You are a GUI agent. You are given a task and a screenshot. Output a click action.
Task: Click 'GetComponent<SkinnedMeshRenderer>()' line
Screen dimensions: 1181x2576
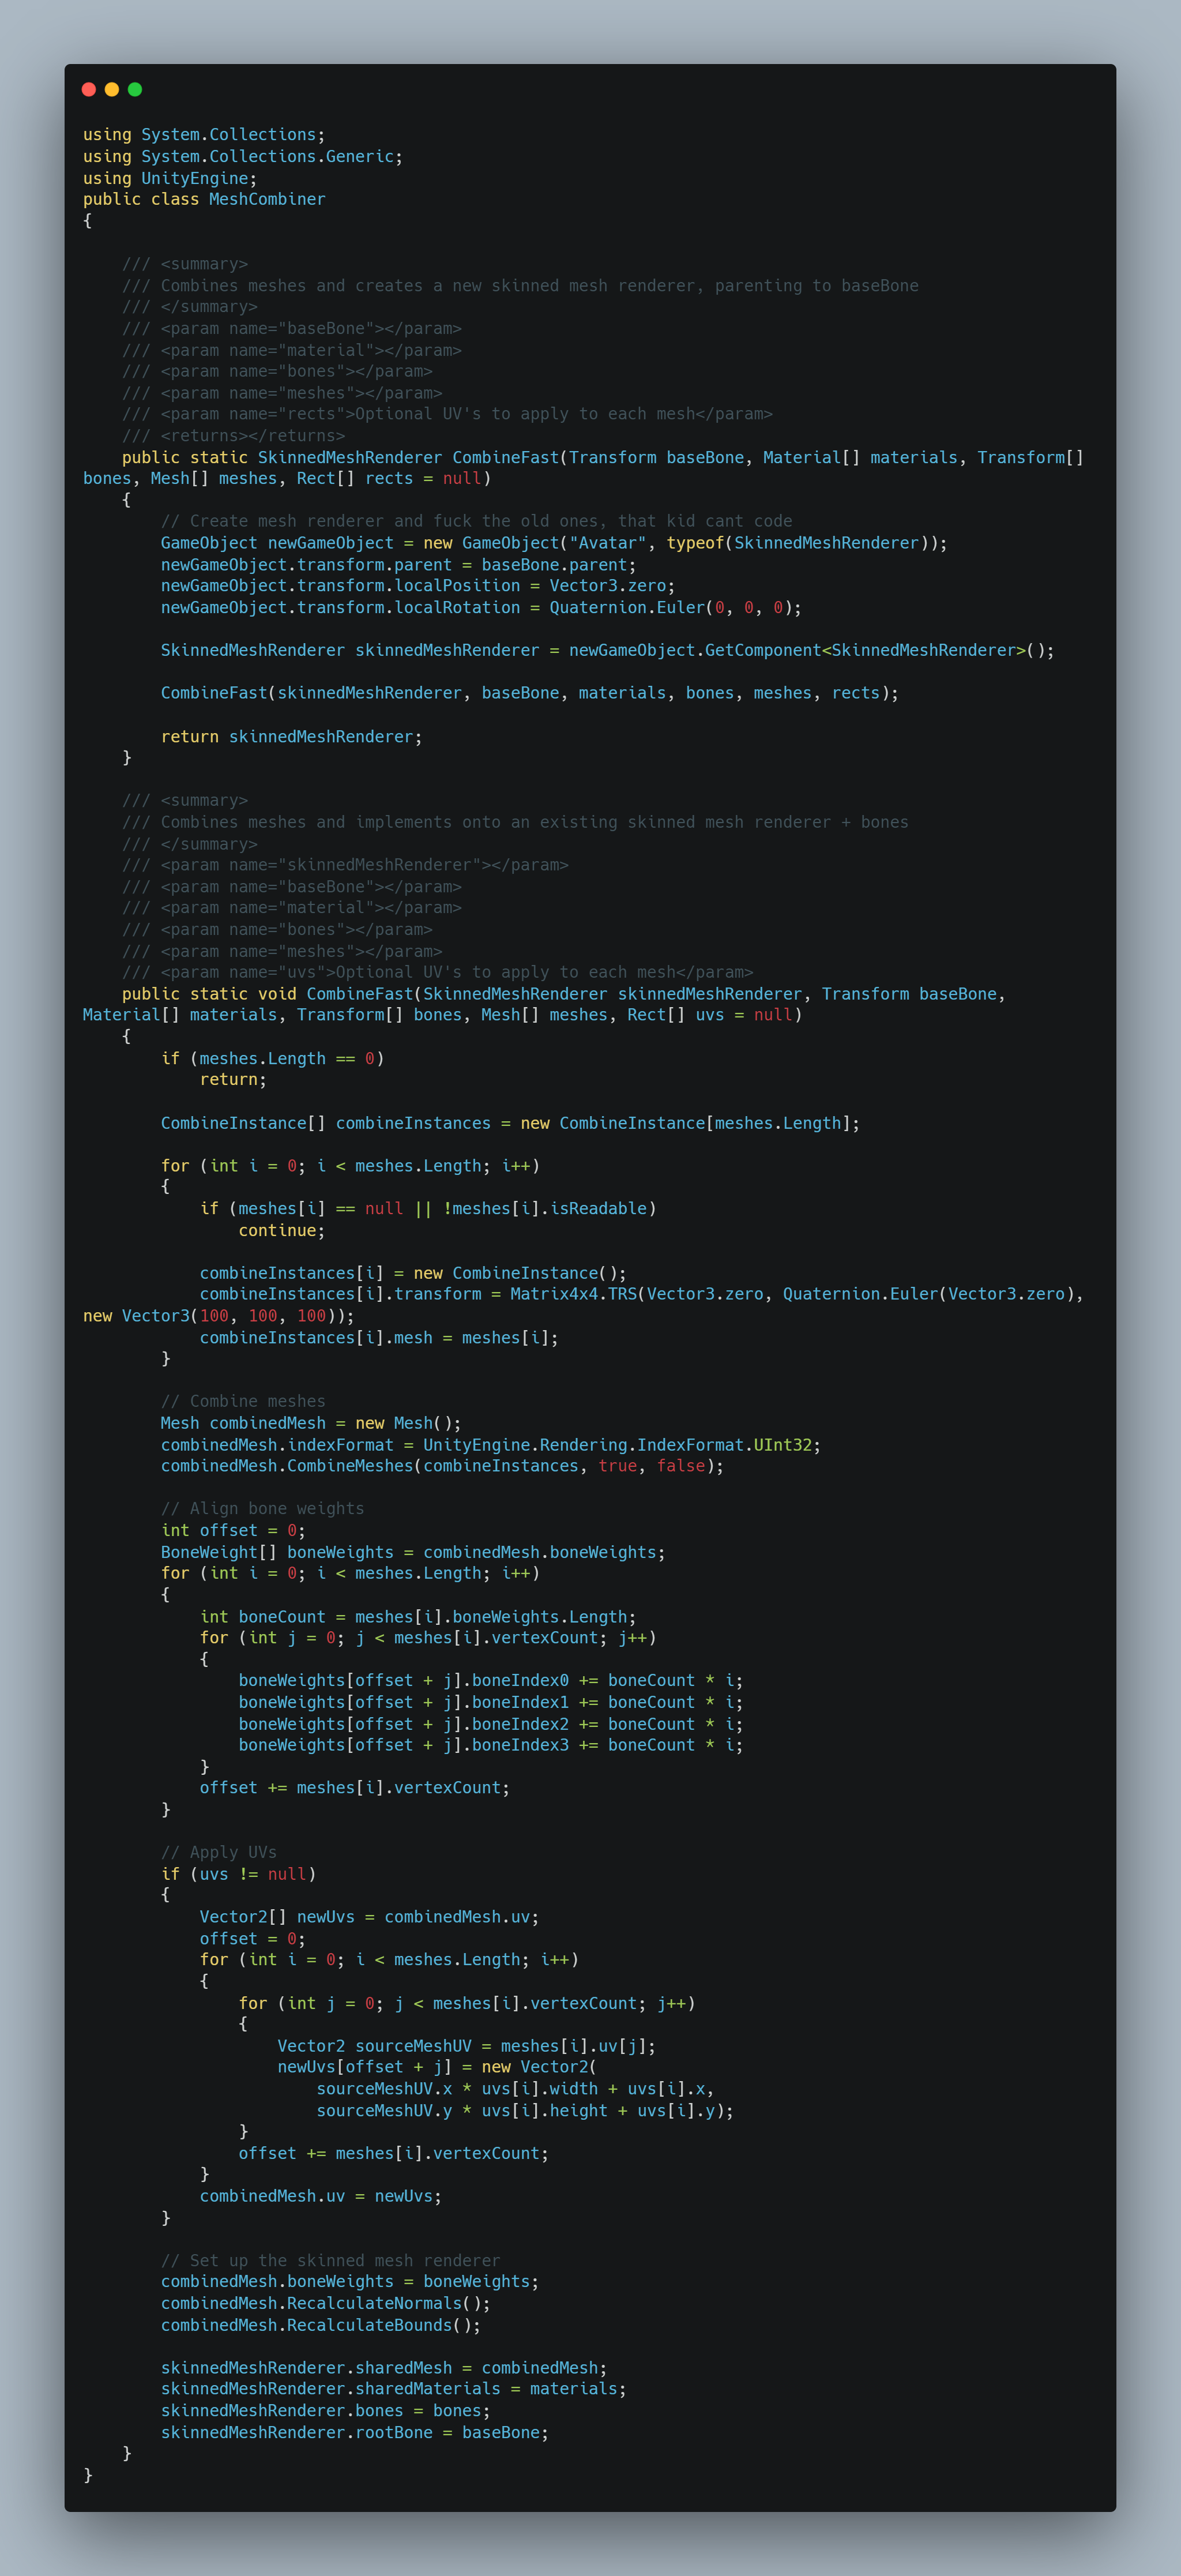607,650
